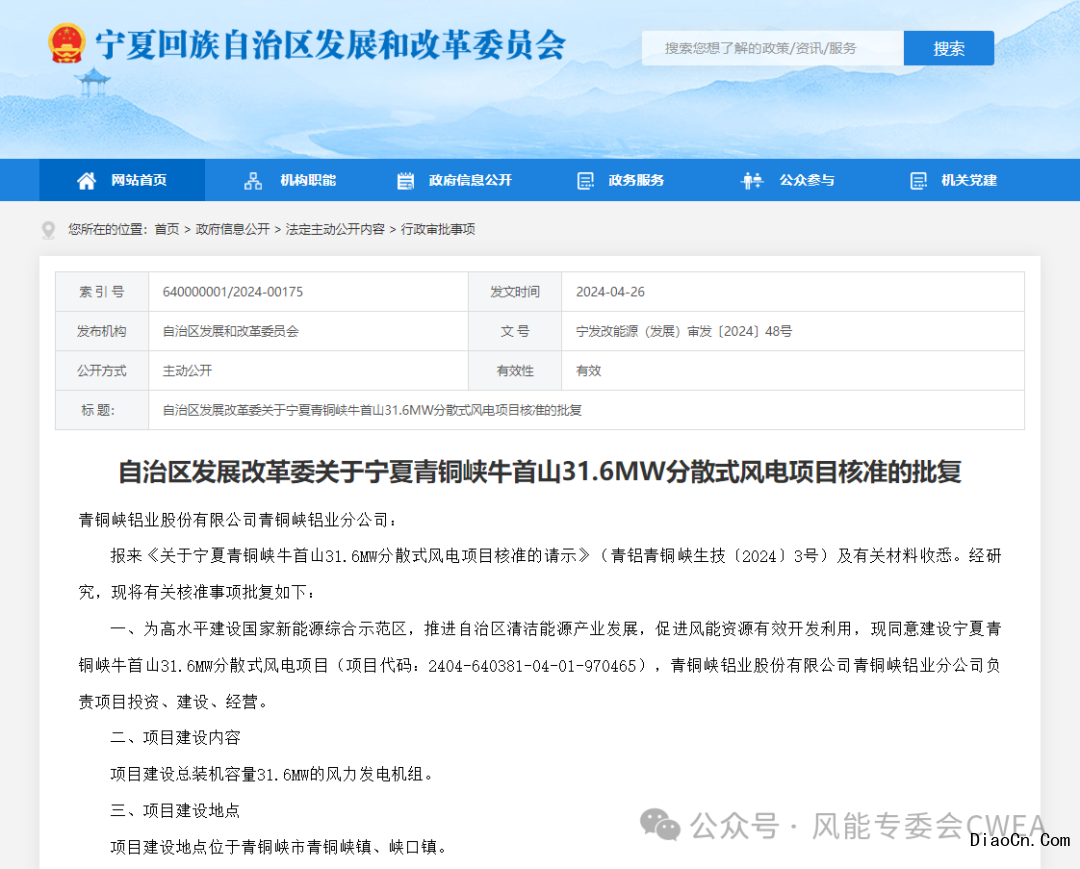Click the line mentioning 青铜峡镇、峡口镇

280,847
